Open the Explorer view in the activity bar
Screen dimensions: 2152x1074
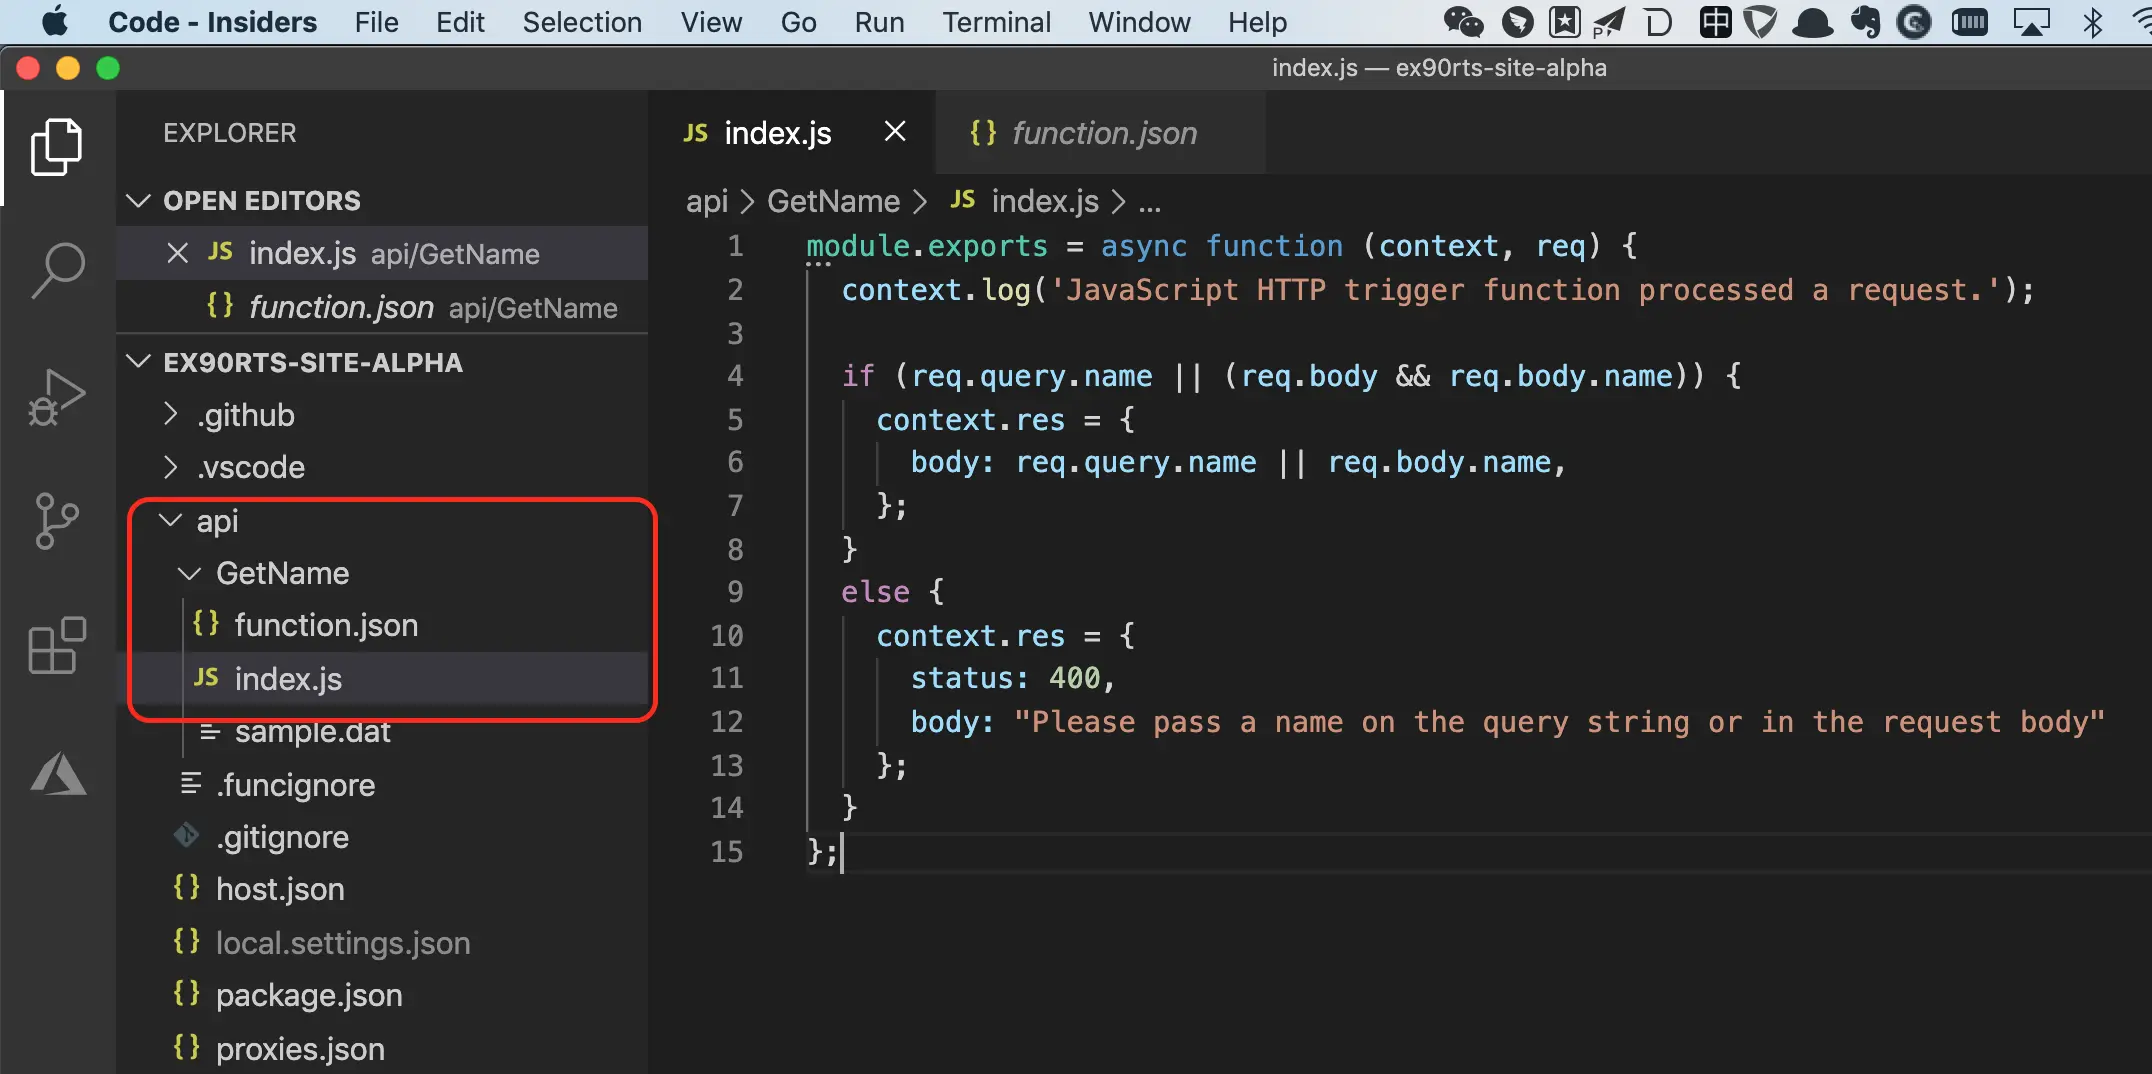coord(57,147)
